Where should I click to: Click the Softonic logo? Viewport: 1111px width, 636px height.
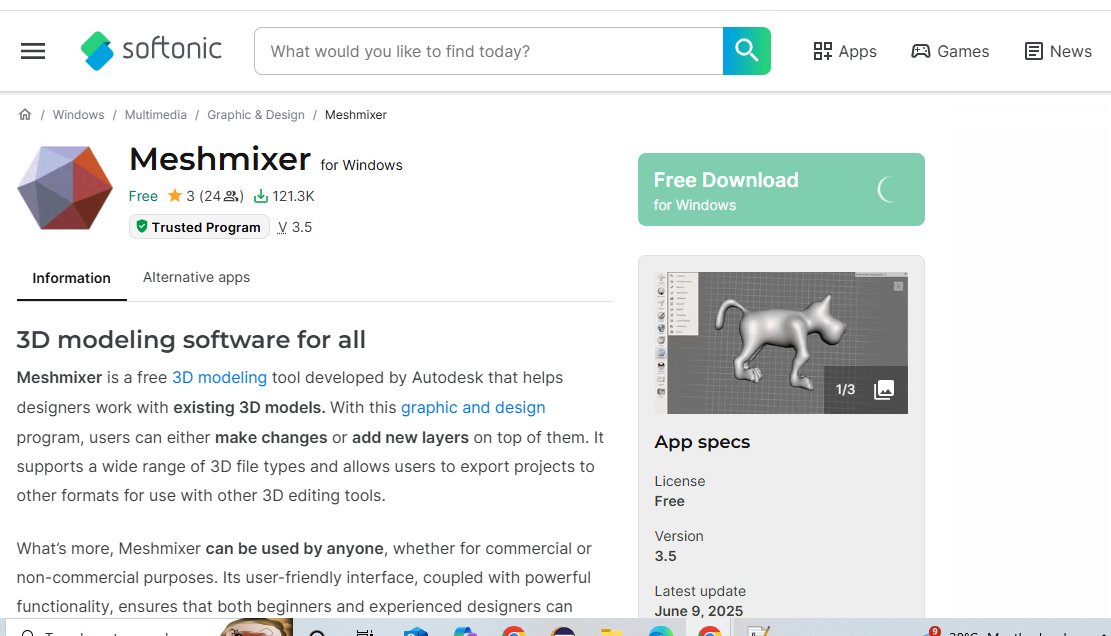pos(152,50)
